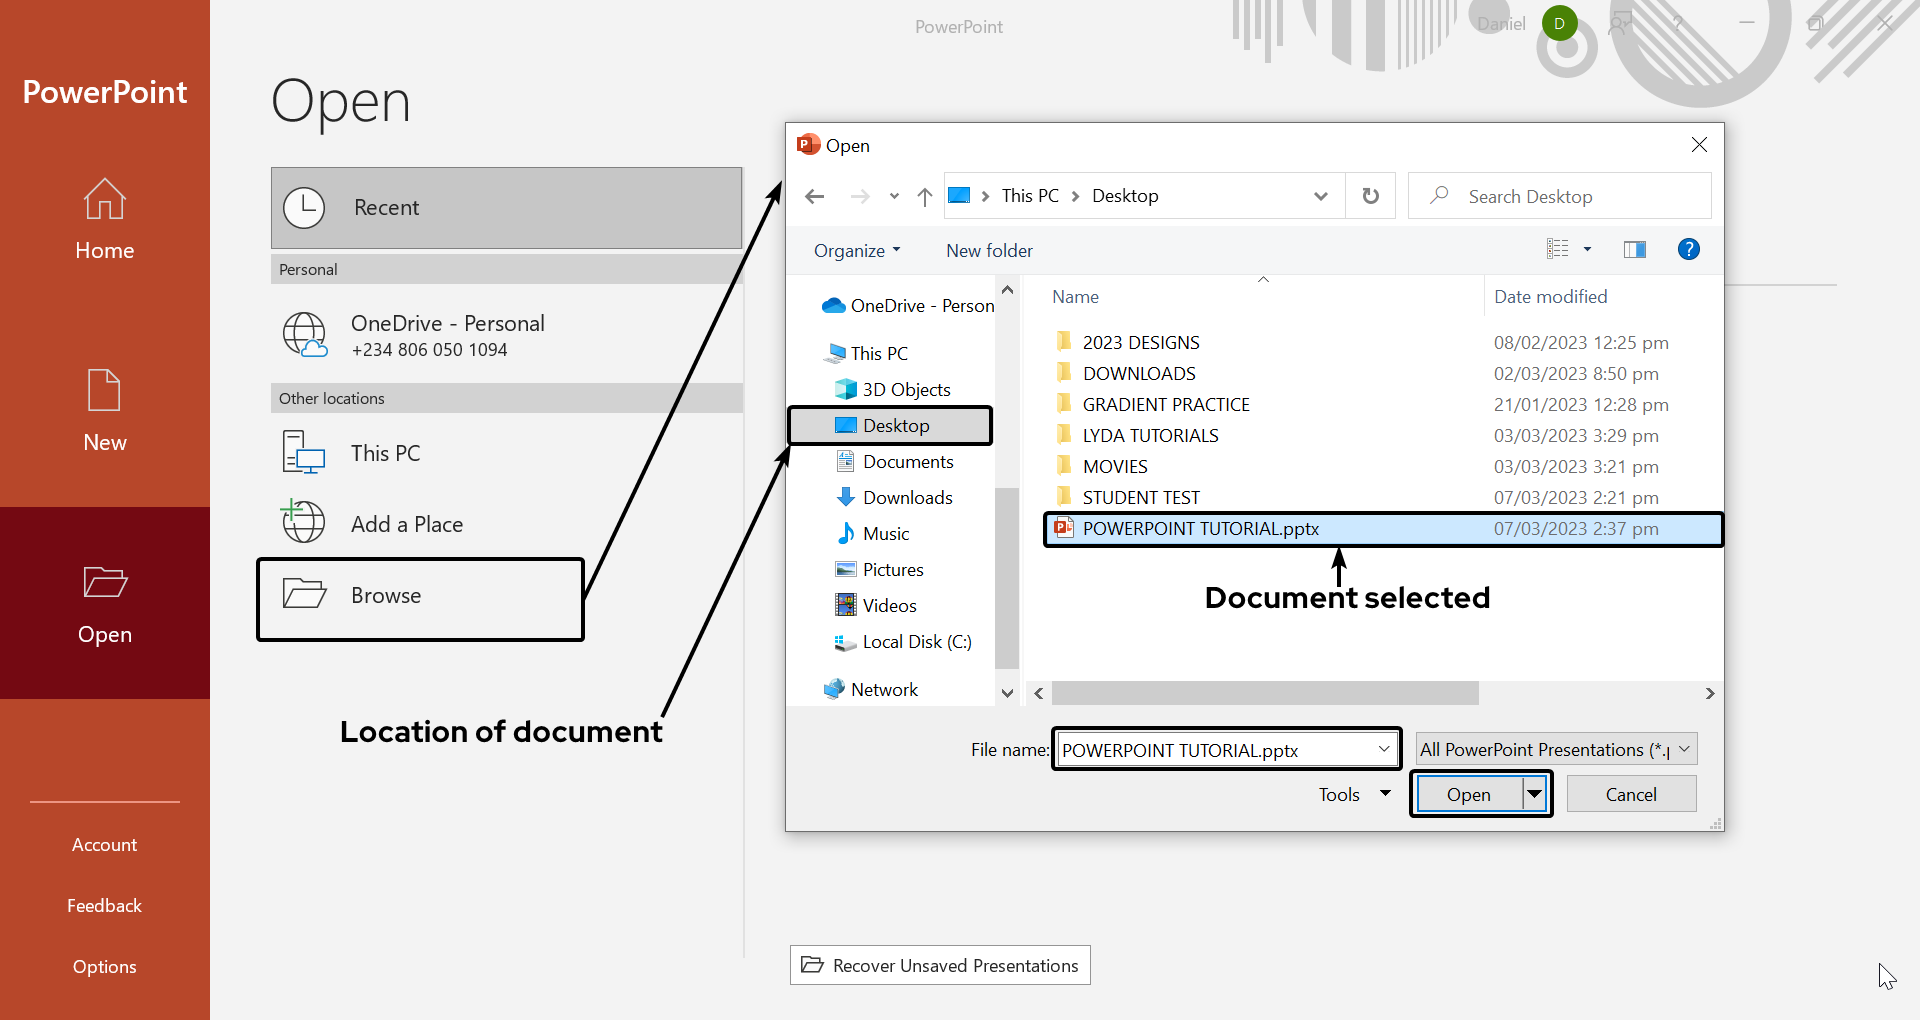Expand the Organize dropdown menu

tap(856, 251)
